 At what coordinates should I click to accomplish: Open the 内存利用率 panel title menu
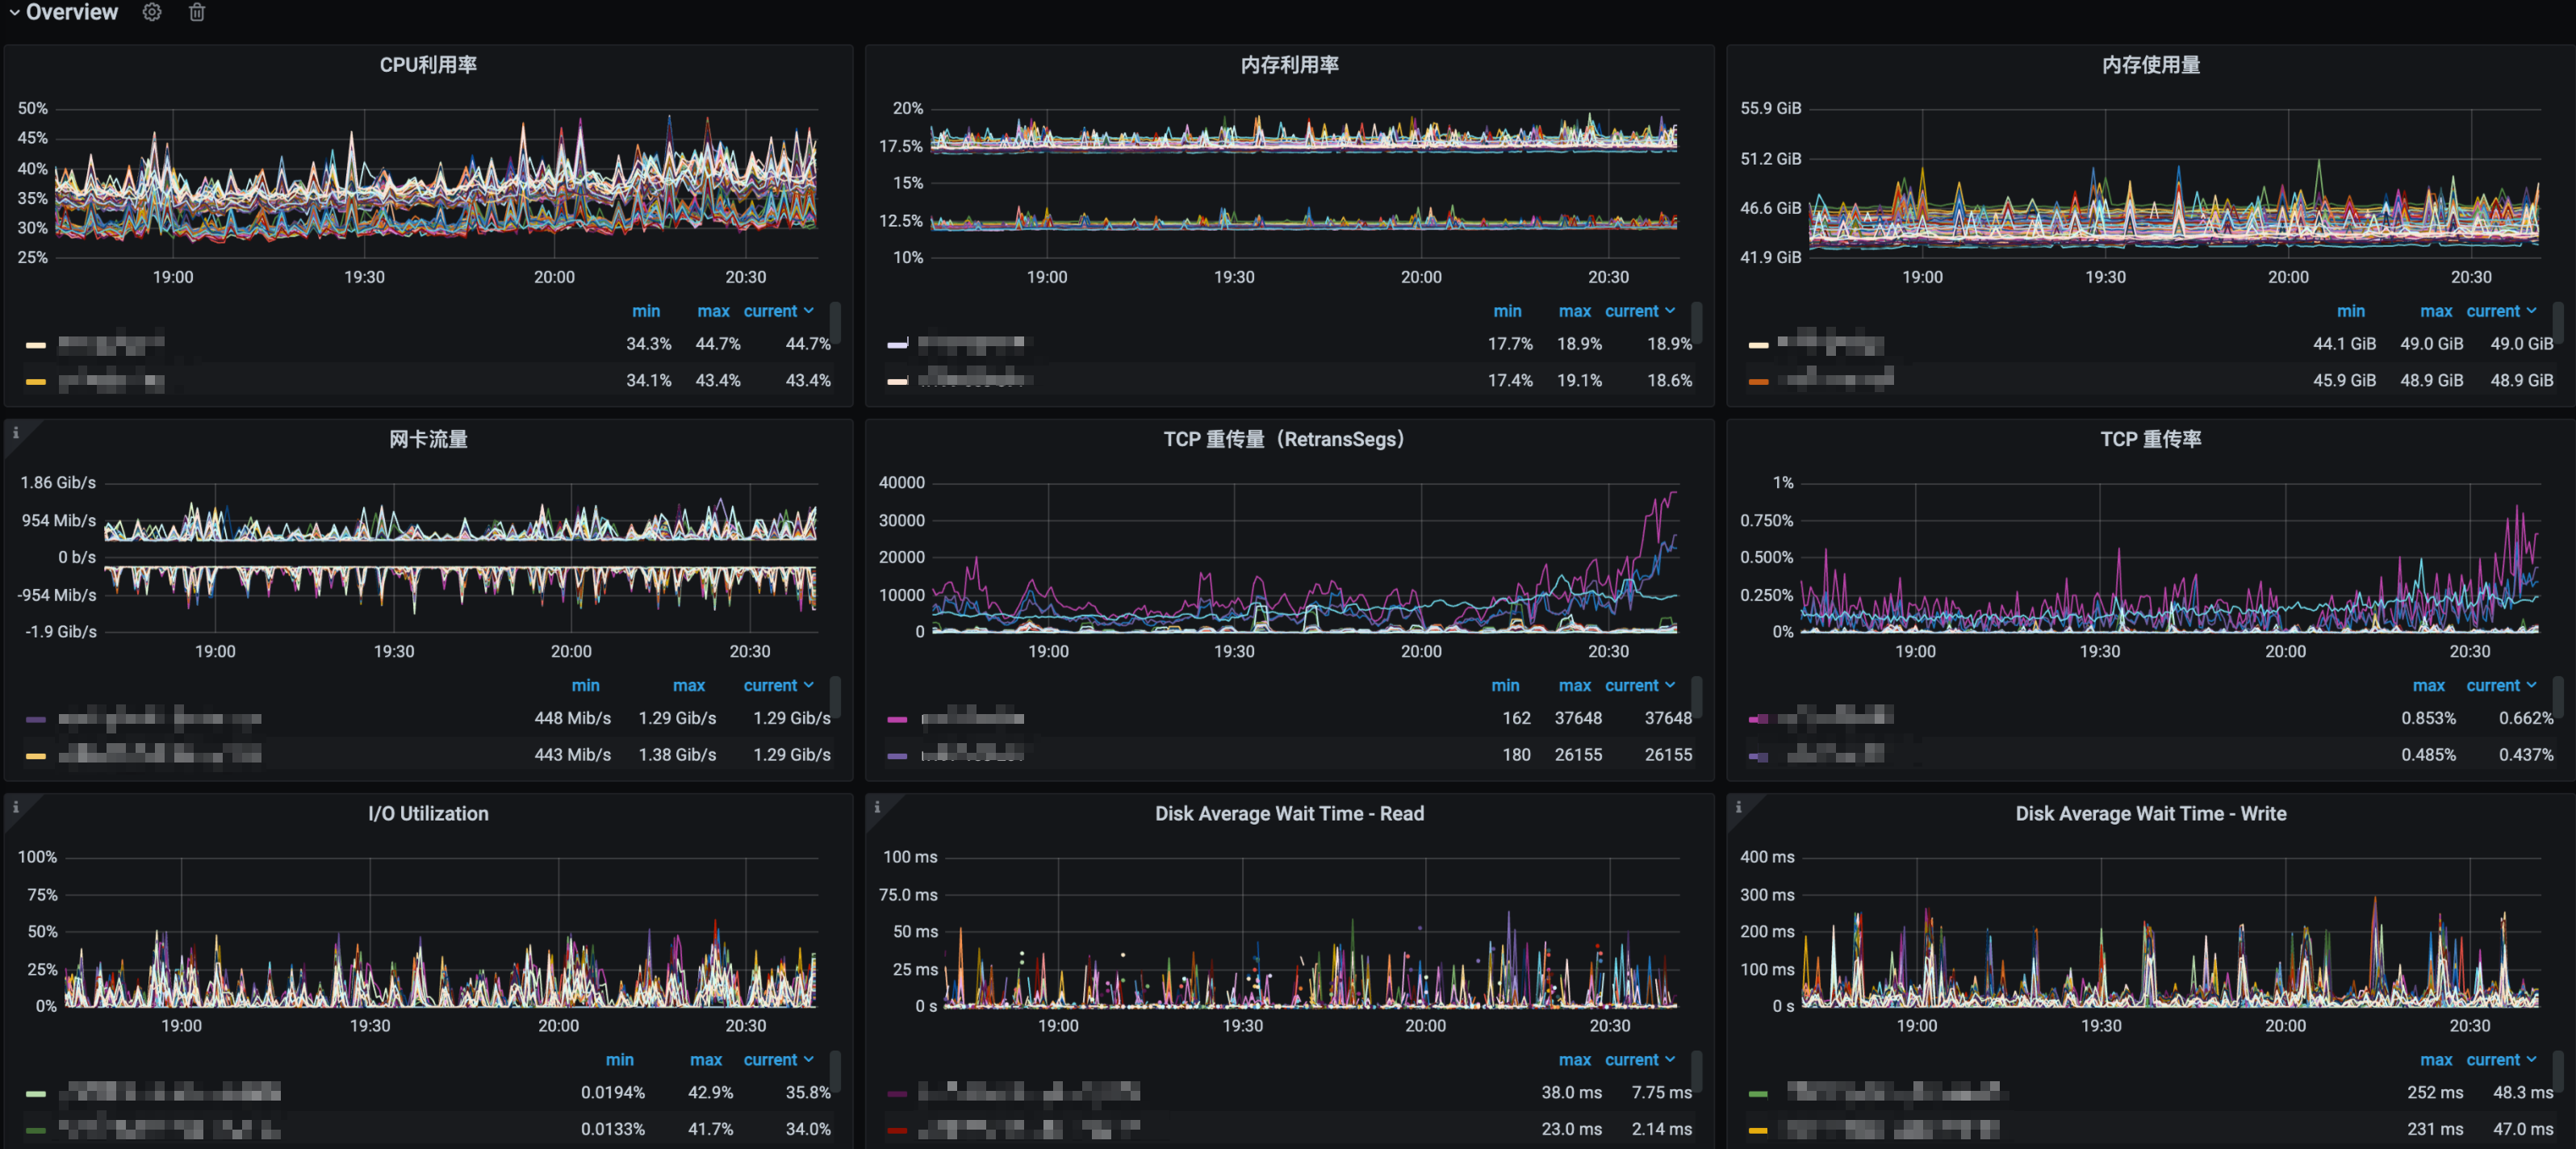(1289, 65)
